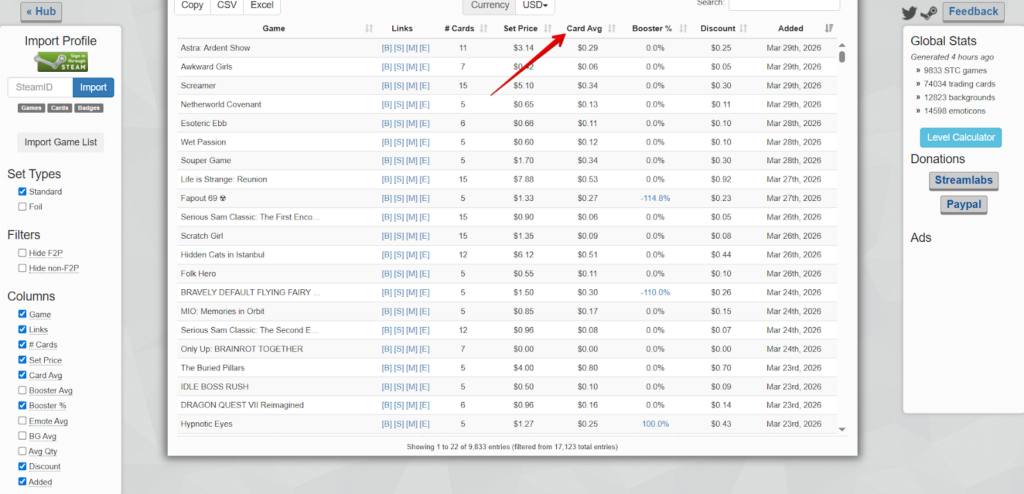
Task: Toggle the Game column checkbox
Action: click(22, 314)
